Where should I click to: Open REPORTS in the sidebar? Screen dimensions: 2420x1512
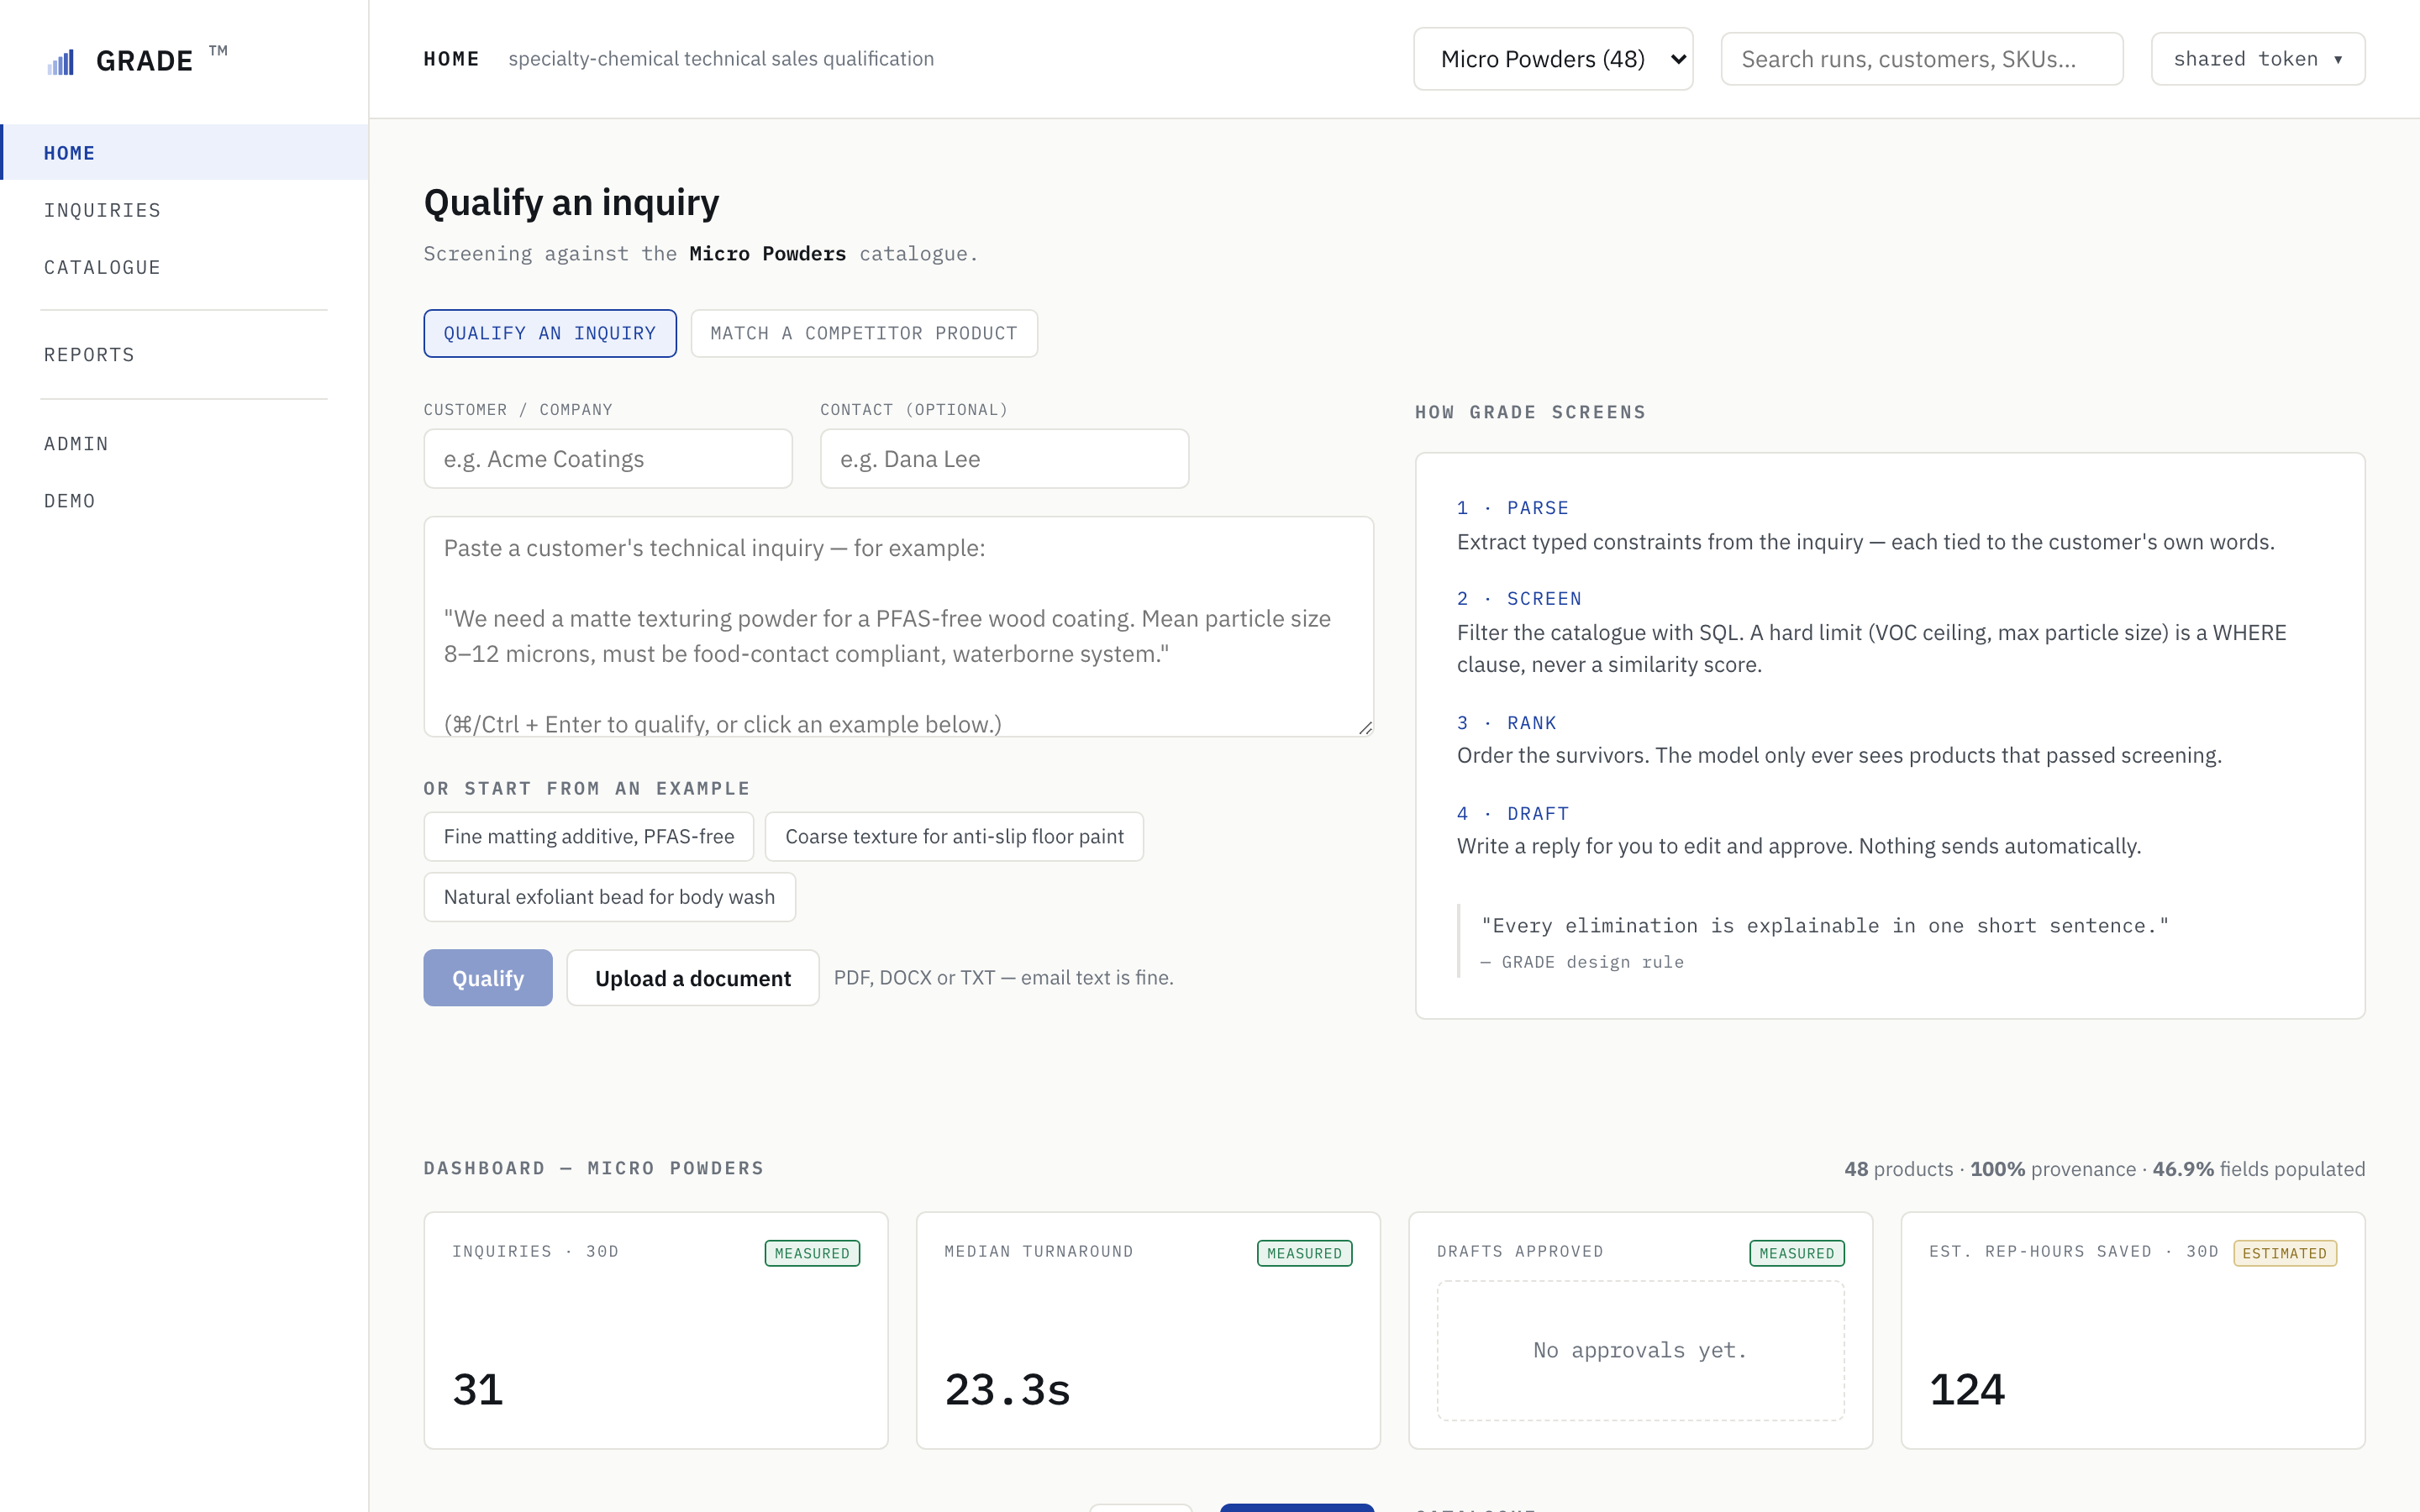tap(184, 355)
